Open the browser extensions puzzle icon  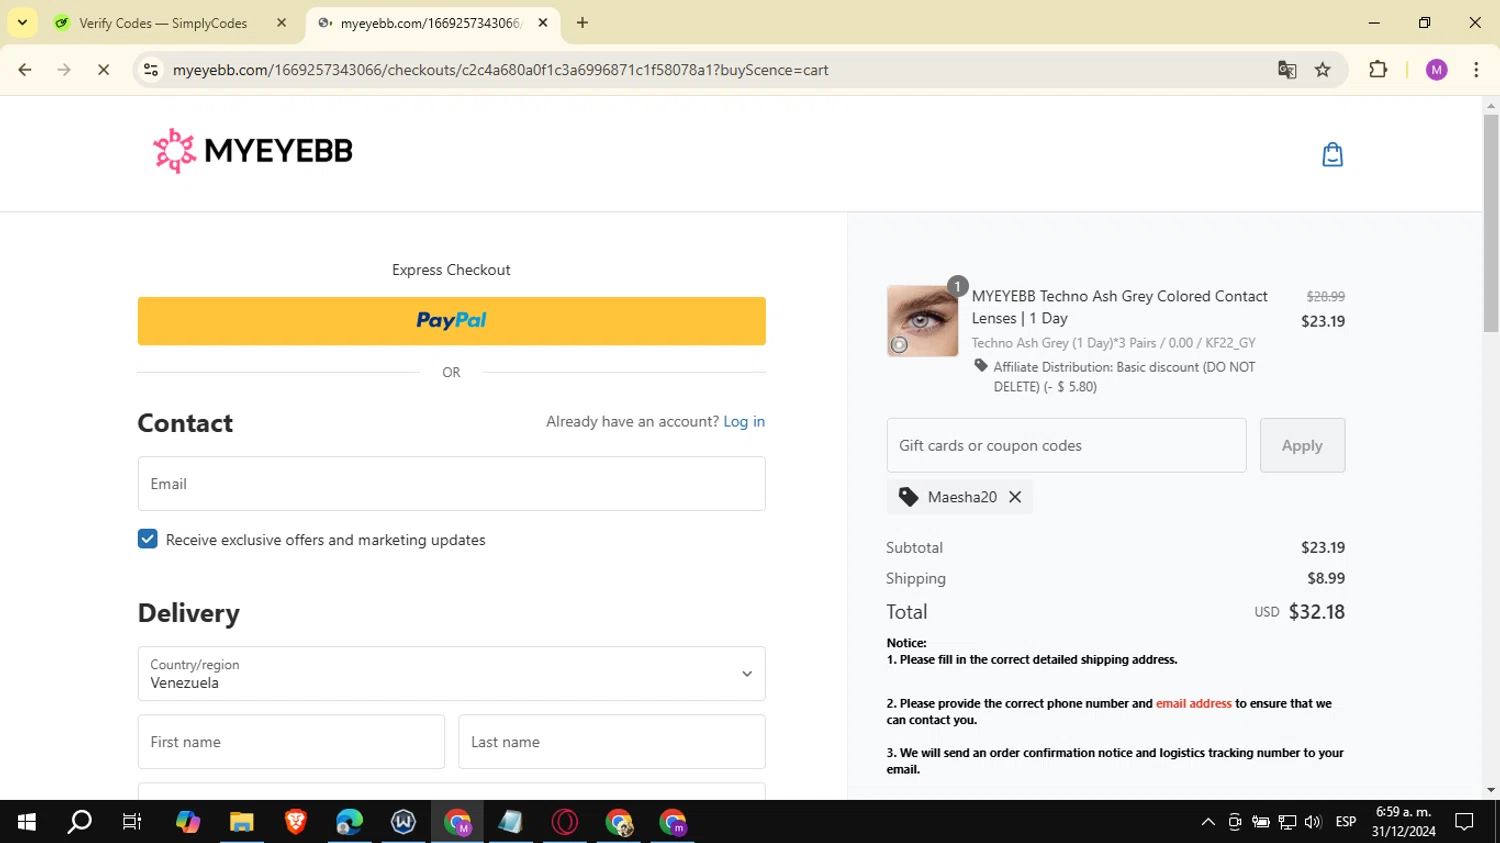coord(1378,70)
